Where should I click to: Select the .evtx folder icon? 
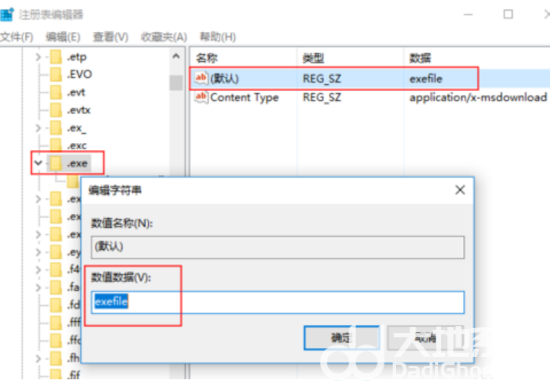tap(56, 110)
